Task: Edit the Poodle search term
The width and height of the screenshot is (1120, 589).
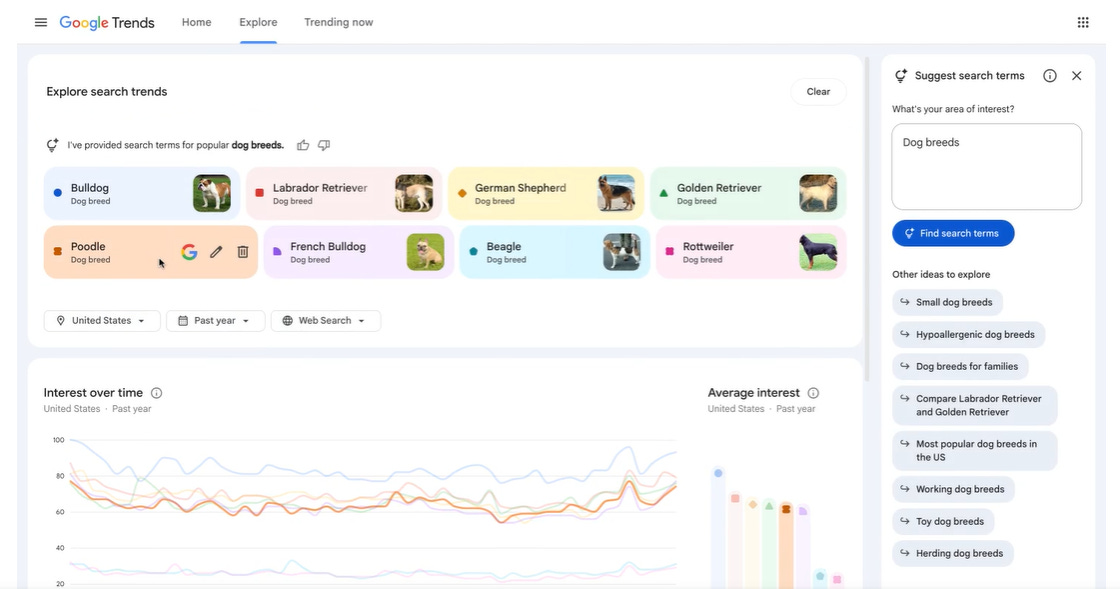Action: [x=216, y=252]
